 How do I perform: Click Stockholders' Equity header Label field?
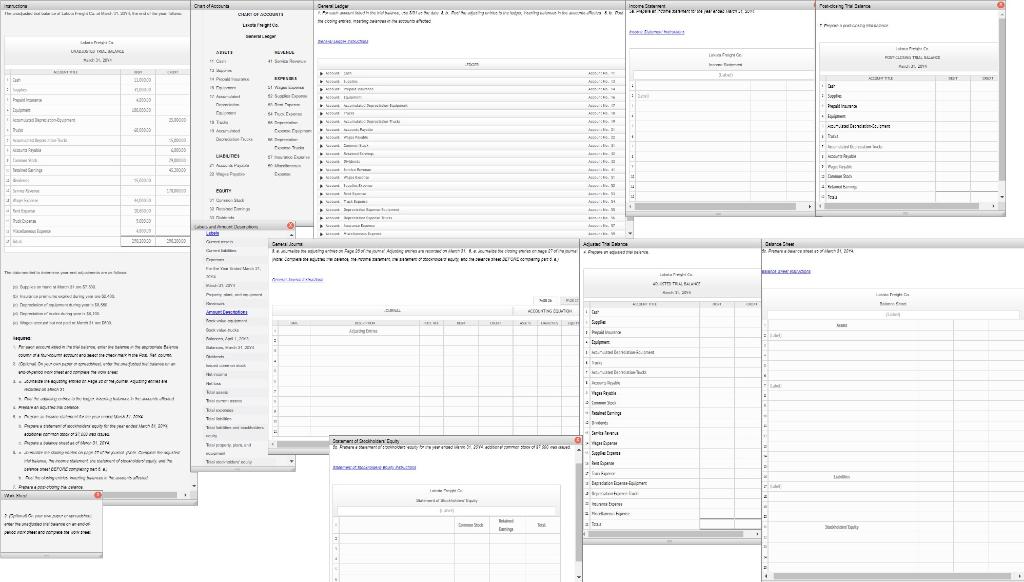tap(447, 511)
